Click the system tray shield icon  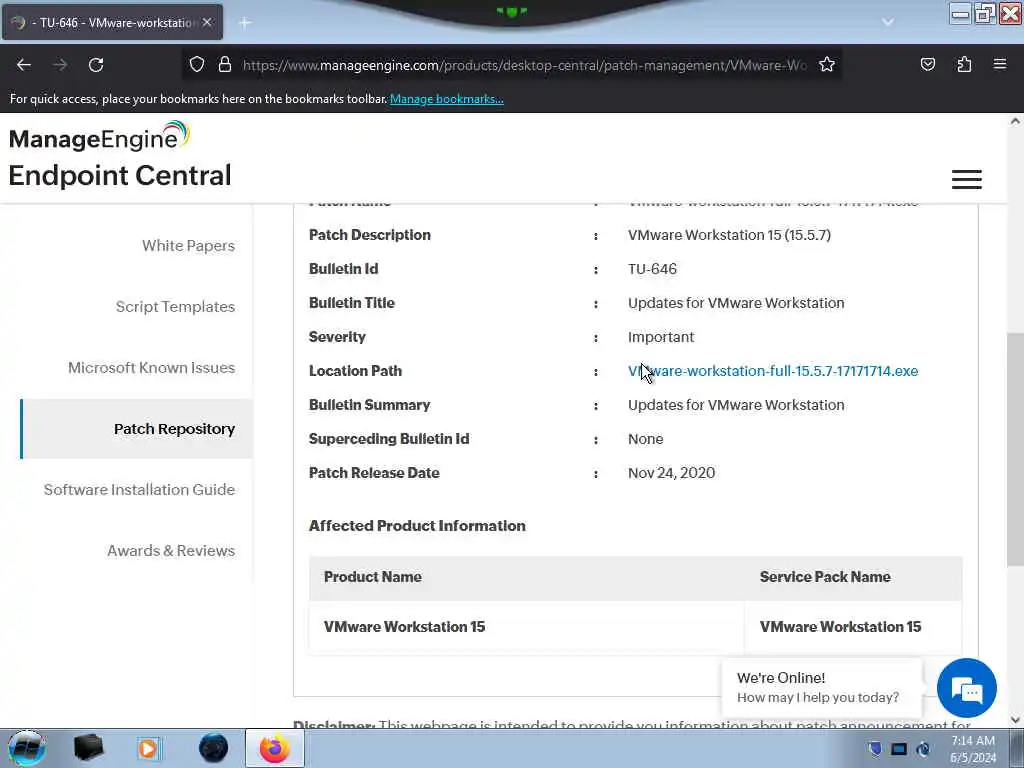pos(875,749)
